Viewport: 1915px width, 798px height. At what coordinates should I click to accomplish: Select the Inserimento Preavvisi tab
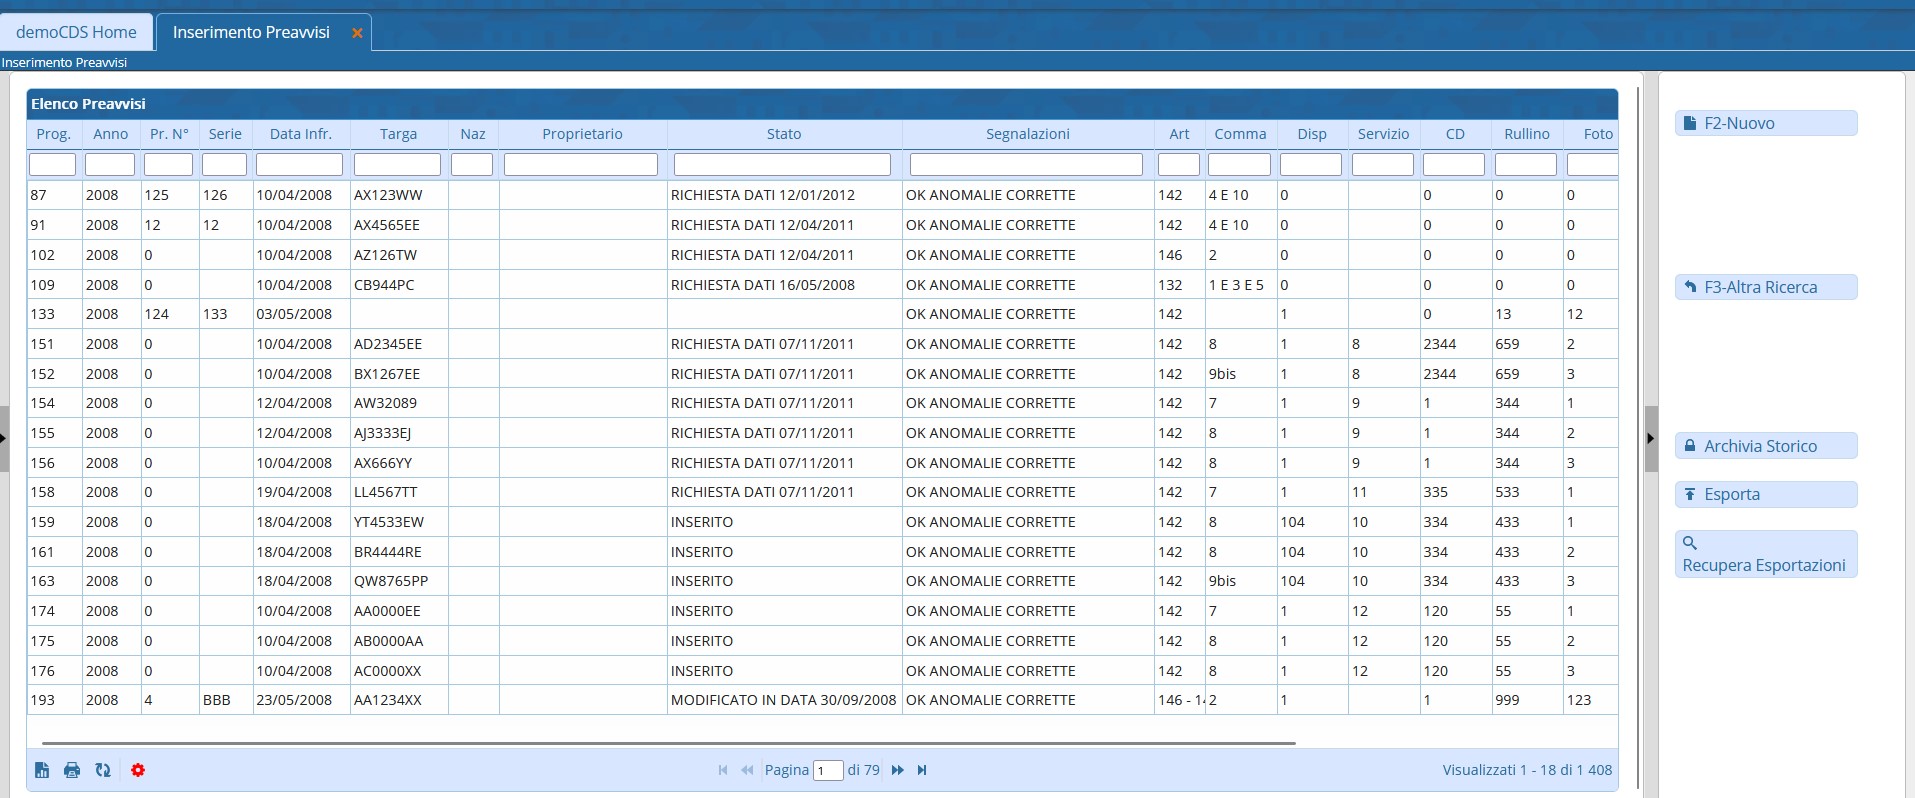pos(251,32)
